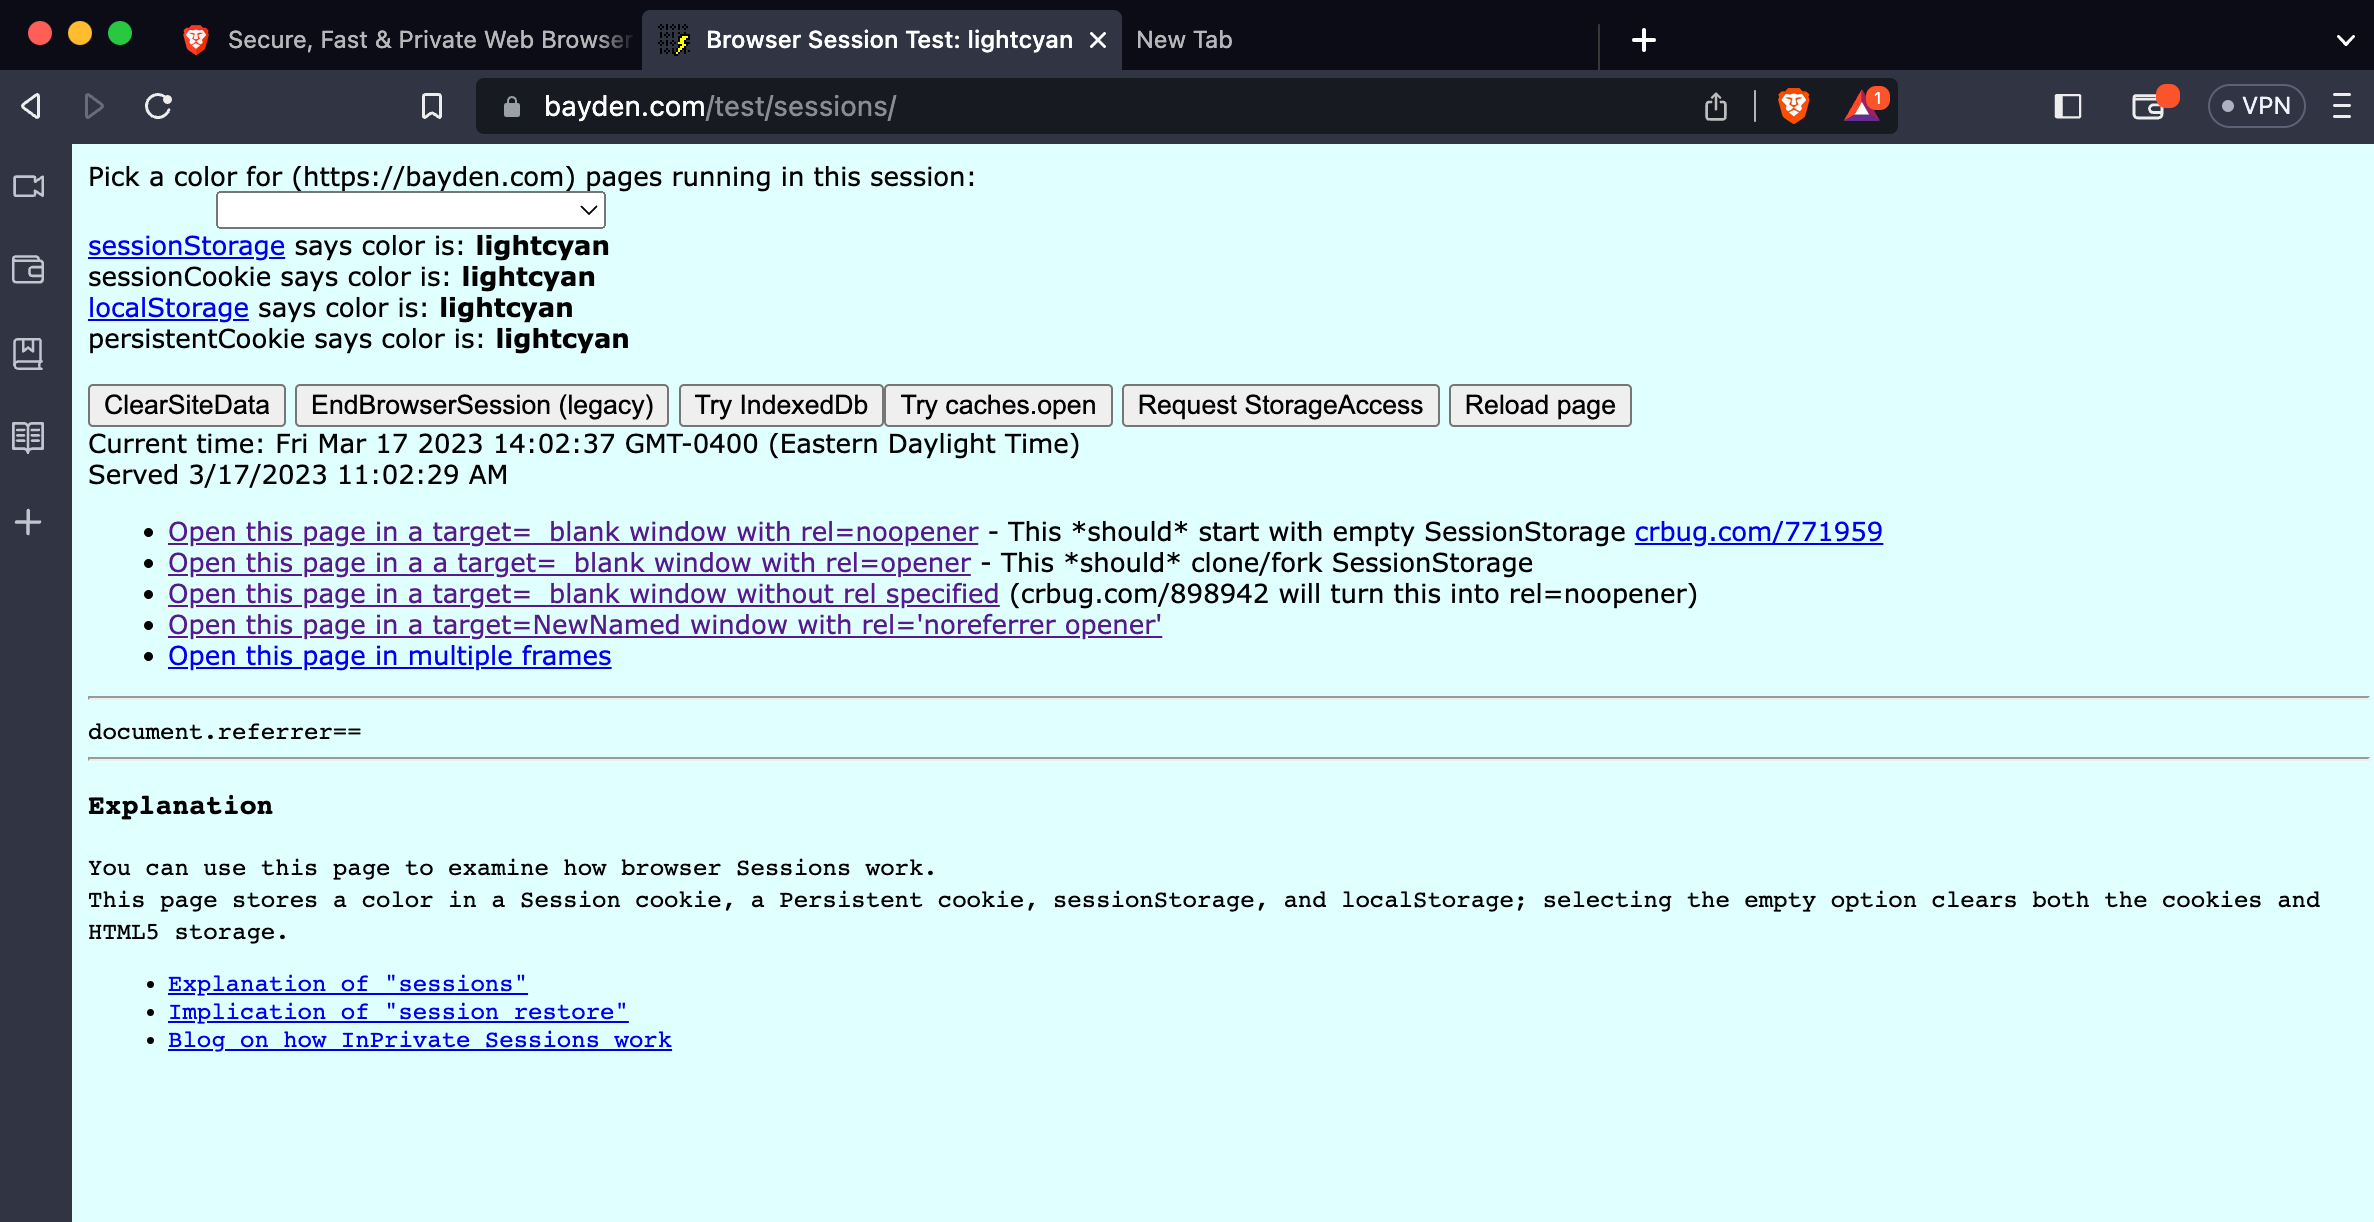This screenshot has width=2374, height=1222.
Task: Open a new tab with plus button
Action: click(1644, 40)
